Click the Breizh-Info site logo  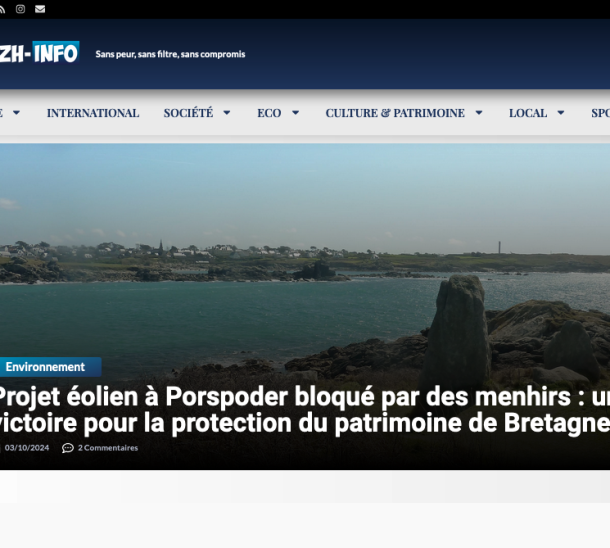(39, 53)
